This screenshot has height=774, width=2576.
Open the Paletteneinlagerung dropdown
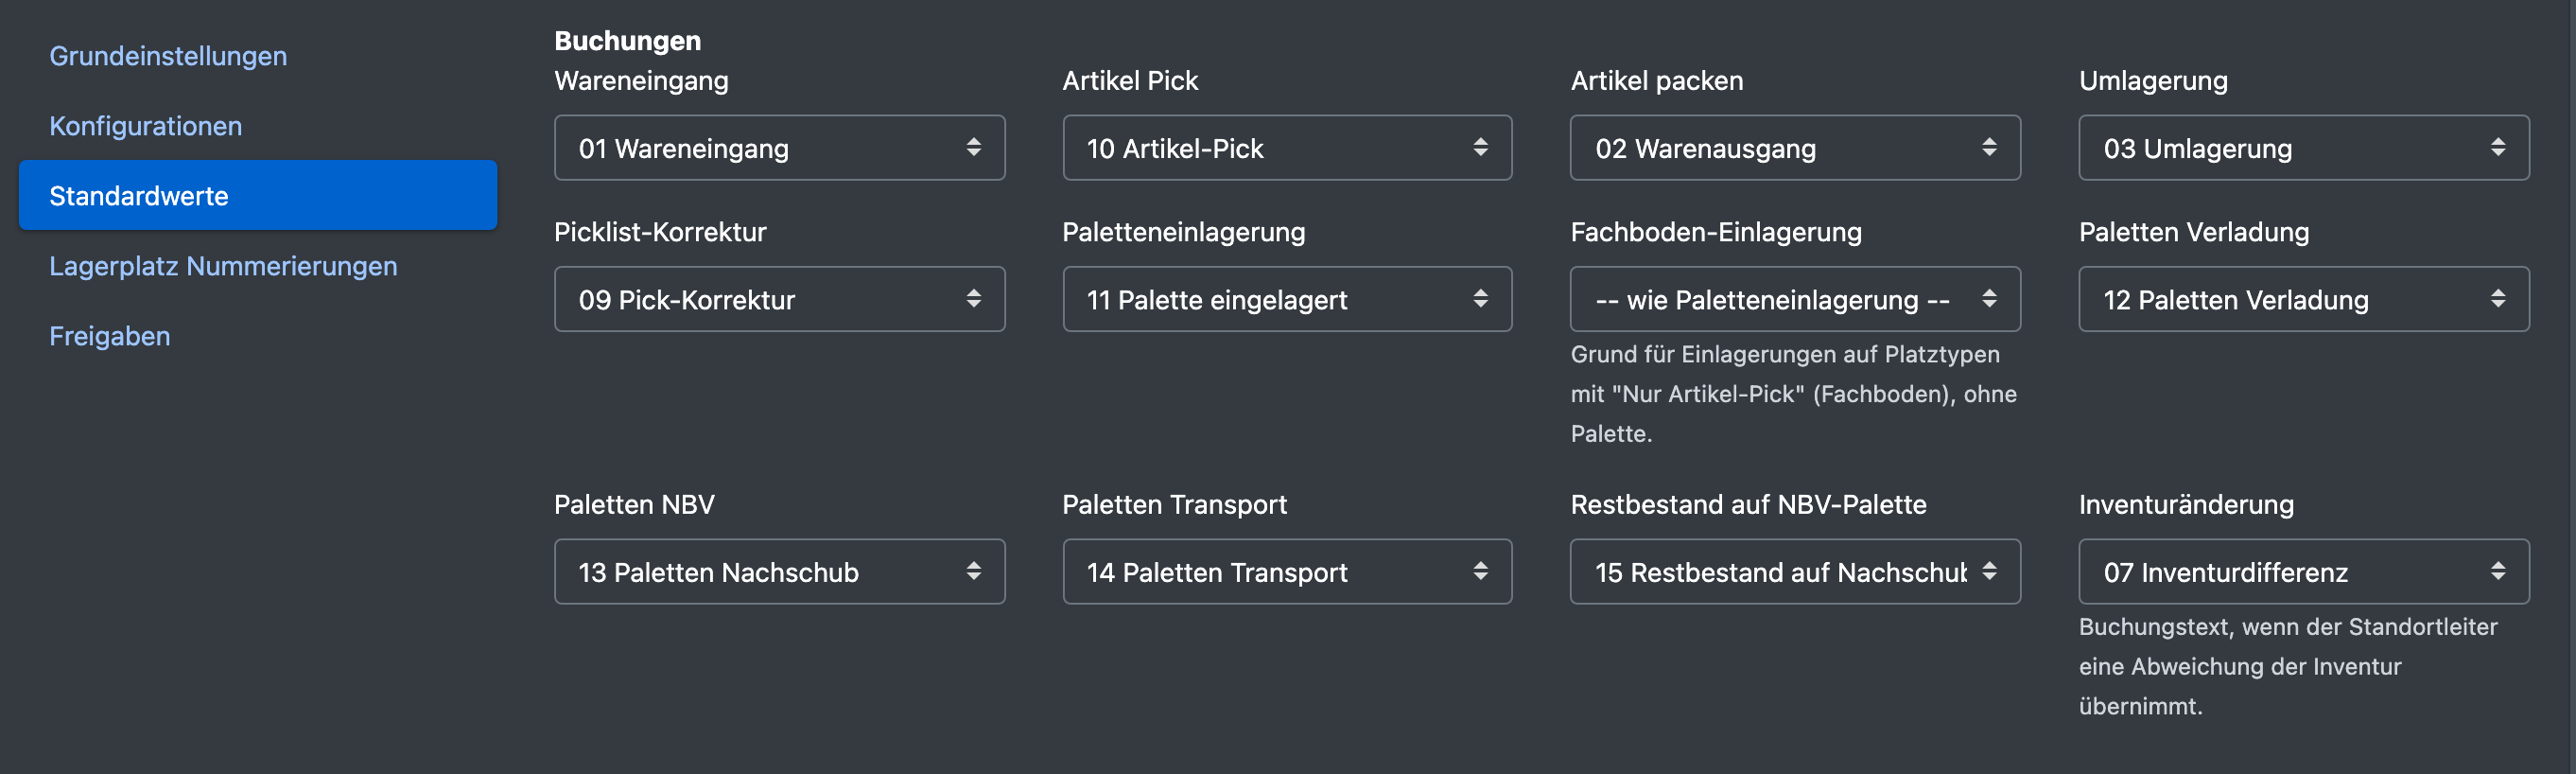pos(1287,299)
